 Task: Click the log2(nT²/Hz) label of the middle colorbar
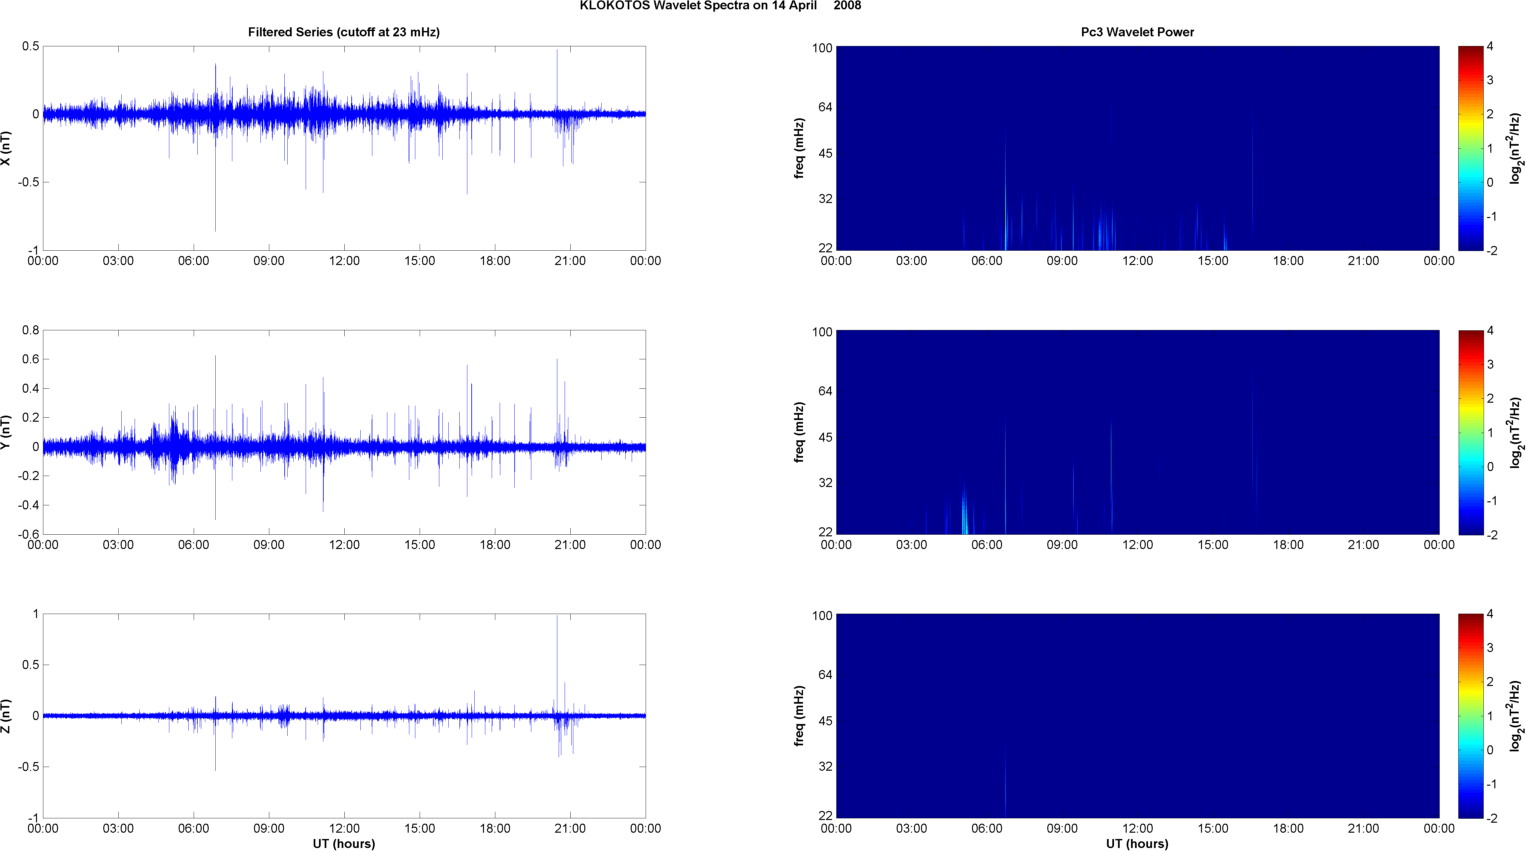click(1516, 432)
